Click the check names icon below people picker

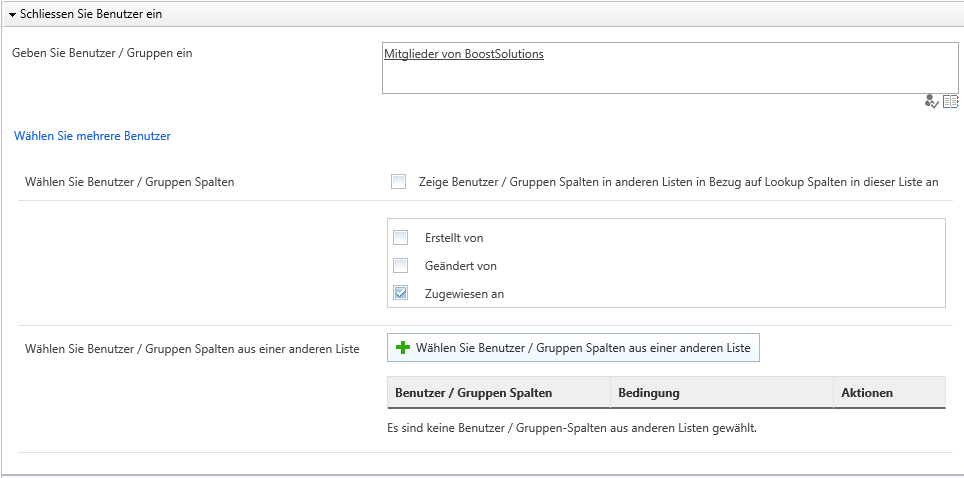coord(931,102)
